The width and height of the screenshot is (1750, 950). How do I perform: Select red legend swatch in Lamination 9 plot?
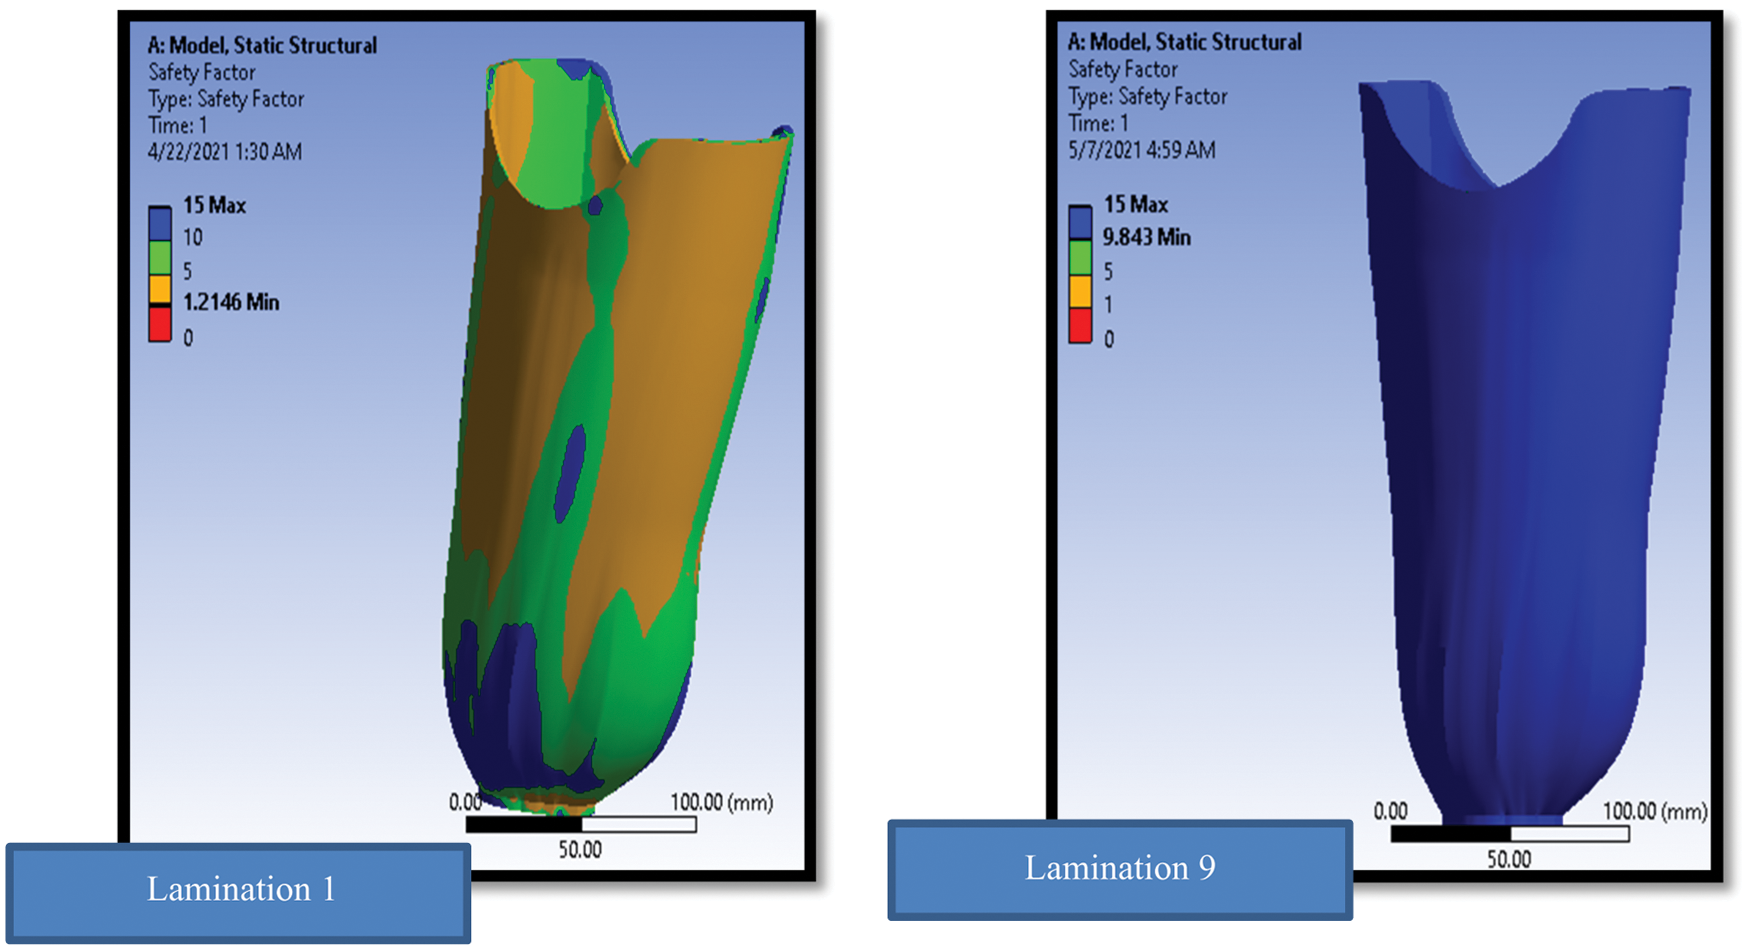[x=1080, y=326]
